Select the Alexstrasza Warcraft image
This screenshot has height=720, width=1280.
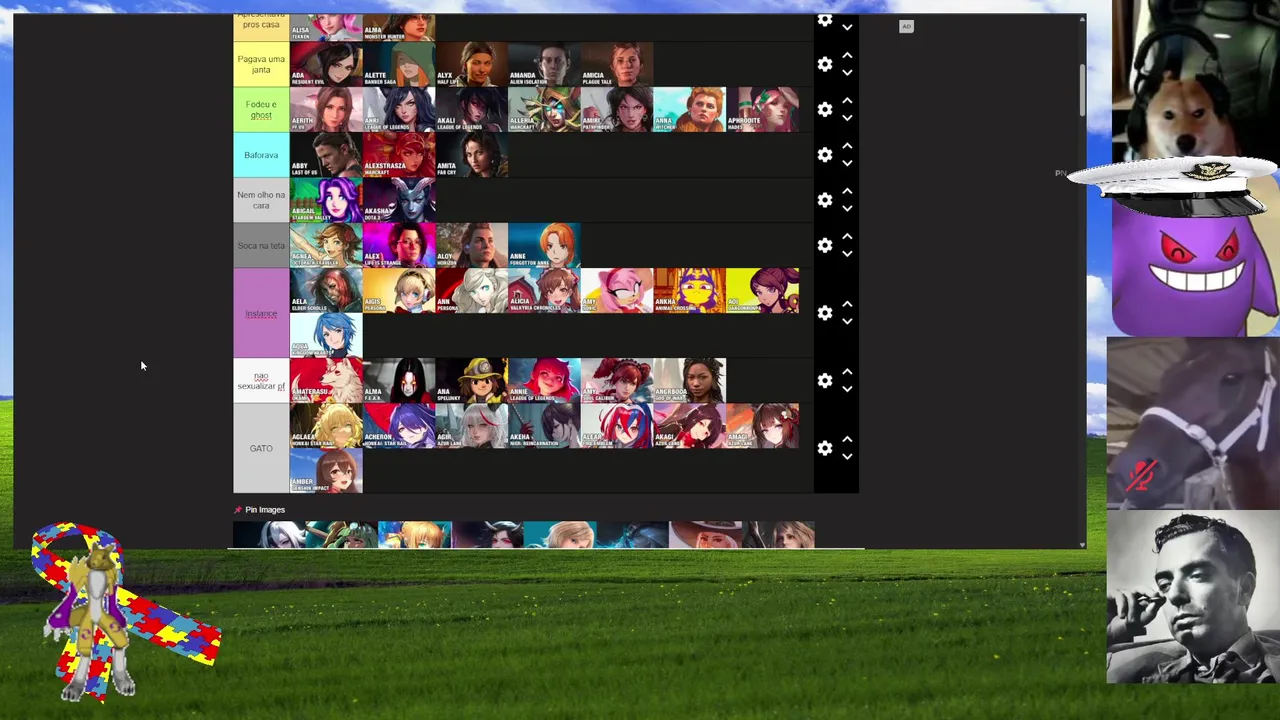point(399,154)
